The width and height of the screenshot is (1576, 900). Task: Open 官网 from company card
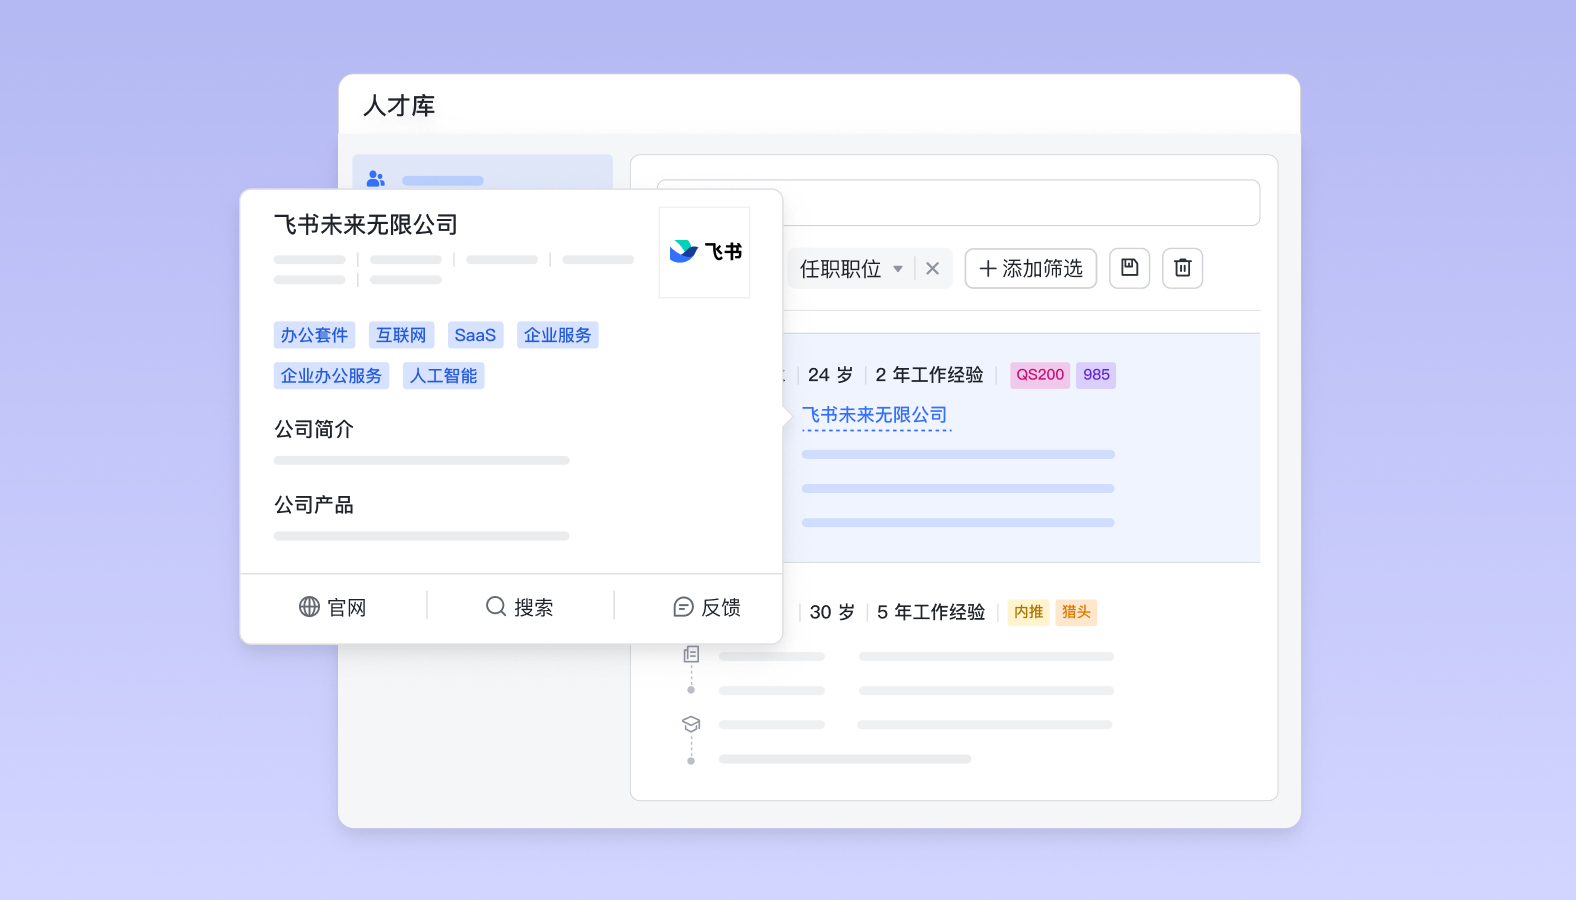(333, 607)
